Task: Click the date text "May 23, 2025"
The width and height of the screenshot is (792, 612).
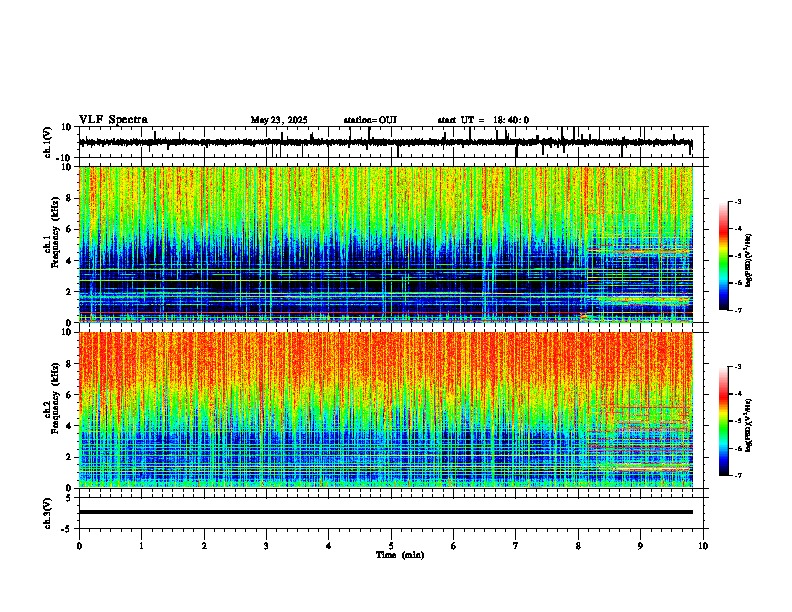Action: click(279, 120)
